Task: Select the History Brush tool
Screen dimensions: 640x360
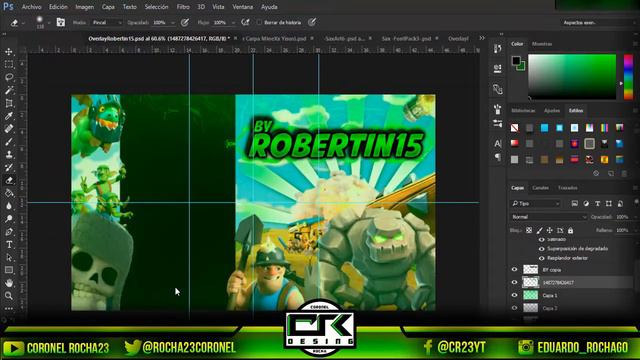Action: [x=9, y=167]
